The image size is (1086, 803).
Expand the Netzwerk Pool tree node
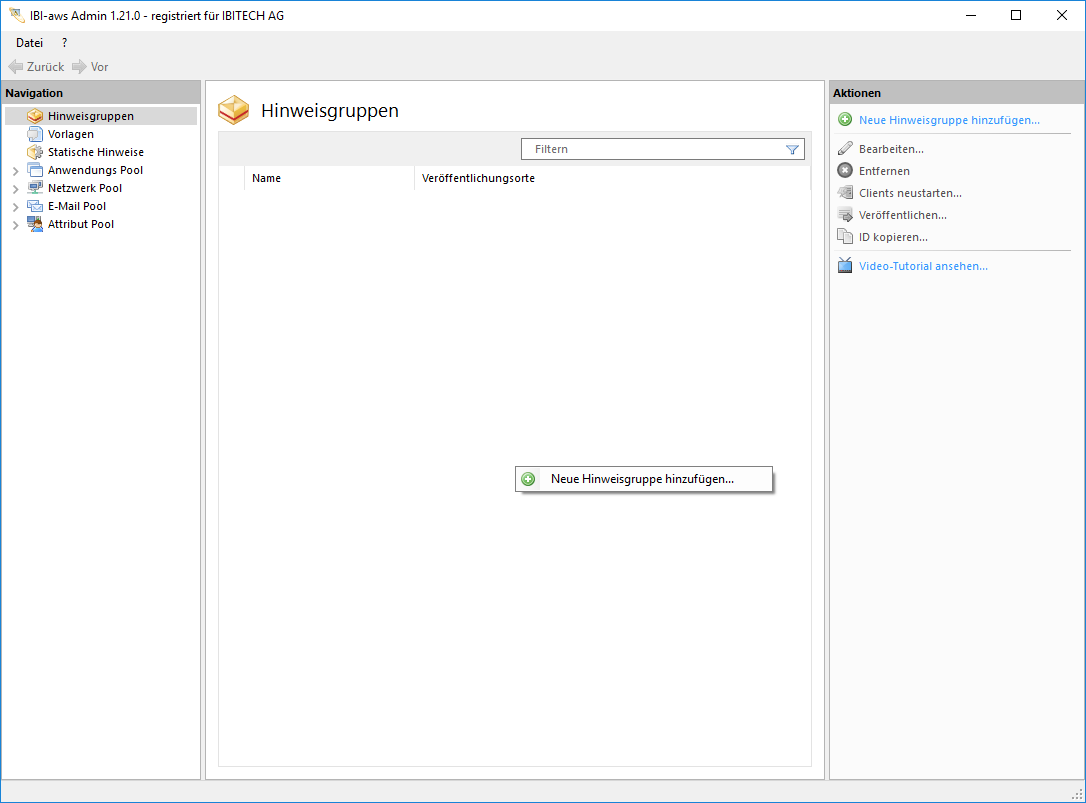click(16, 189)
